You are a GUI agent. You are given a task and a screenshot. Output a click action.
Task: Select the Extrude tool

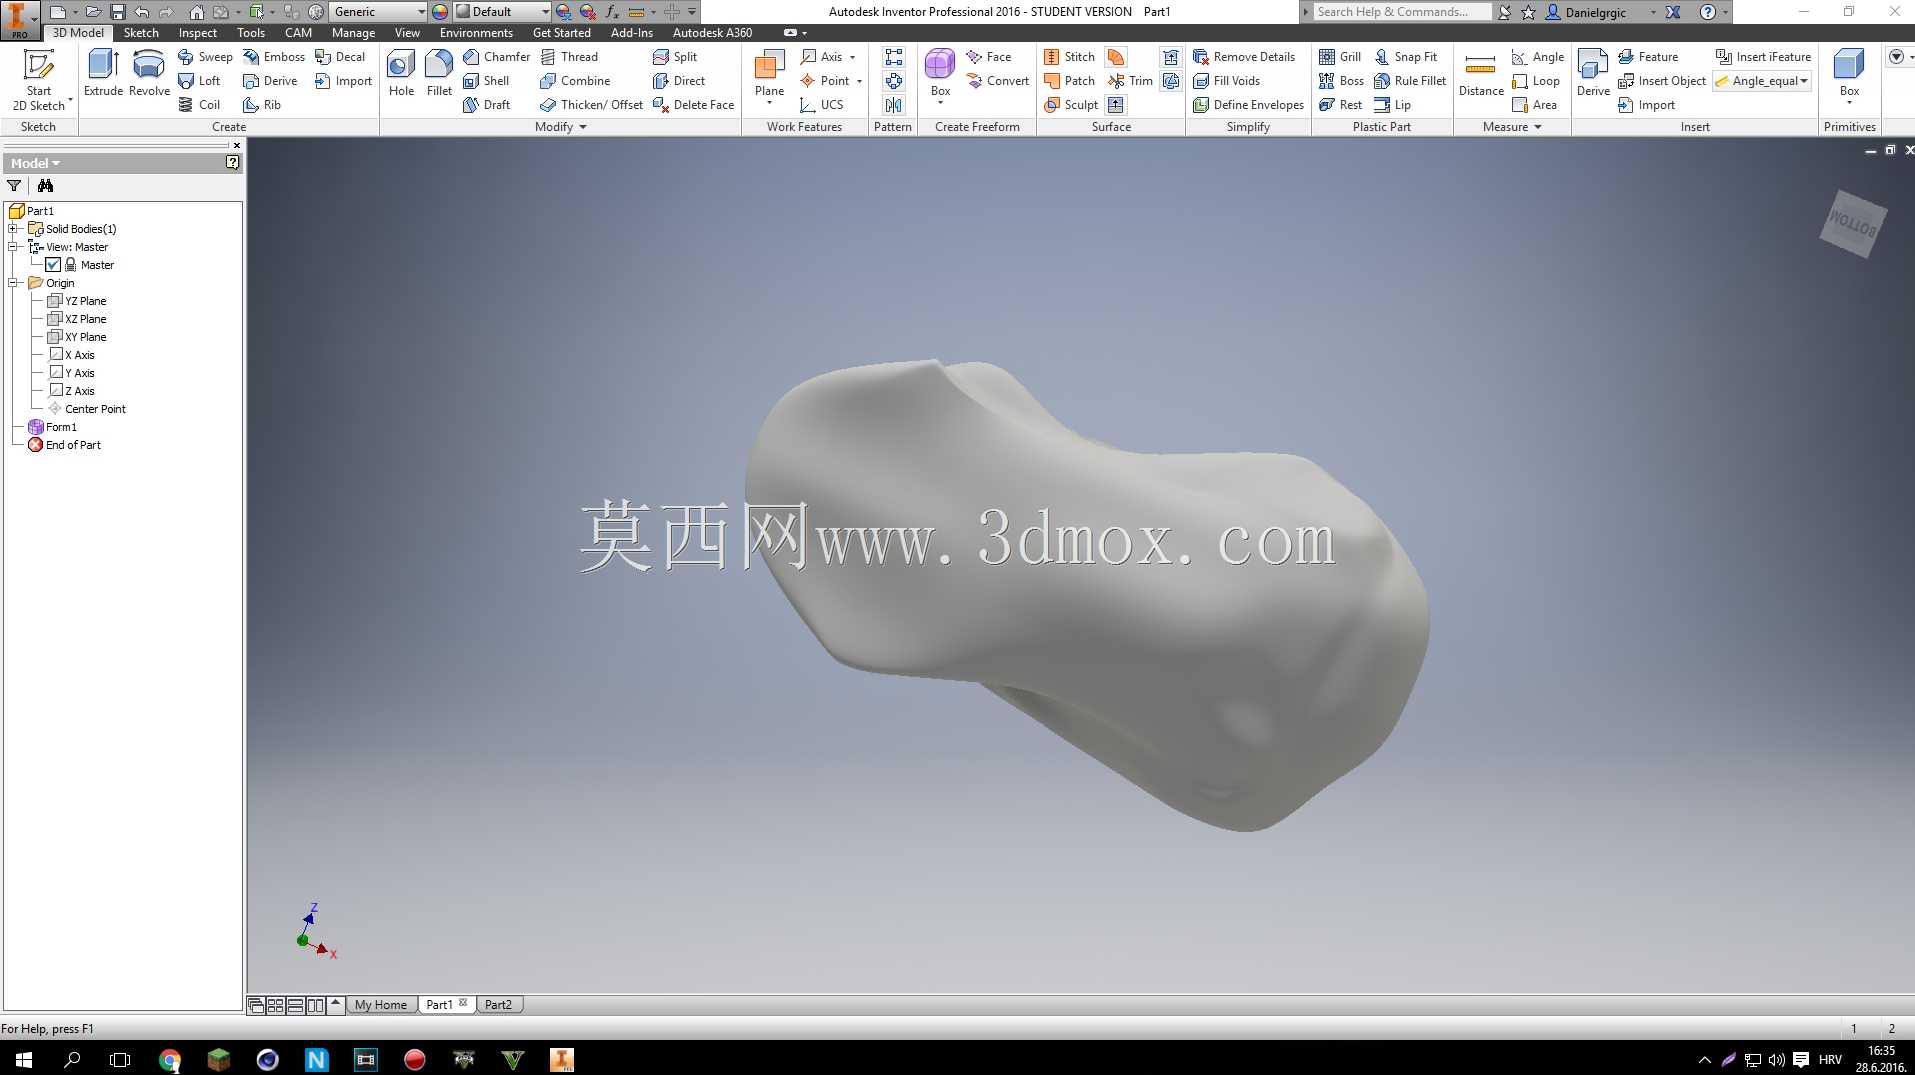pyautogui.click(x=103, y=73)
